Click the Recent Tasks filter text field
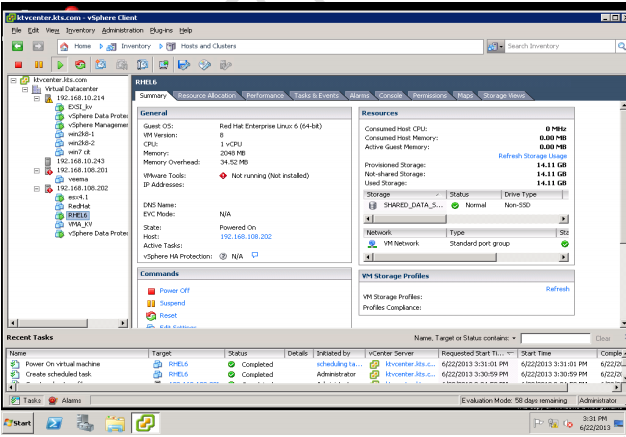Viewport: 626px width, 437px height. (x=555, y=338)
